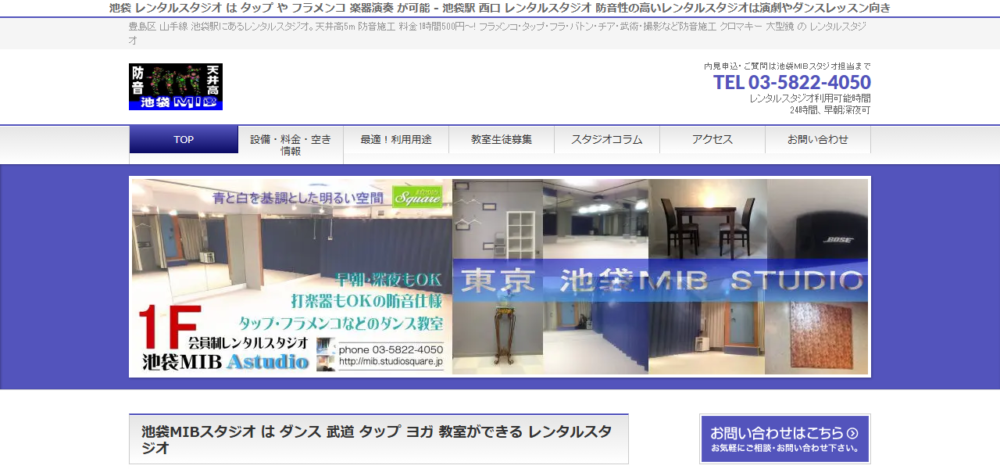Open the TOP navigation tab
The width and height of the screenshot is (1000, 469).
(x=184, y=140)
